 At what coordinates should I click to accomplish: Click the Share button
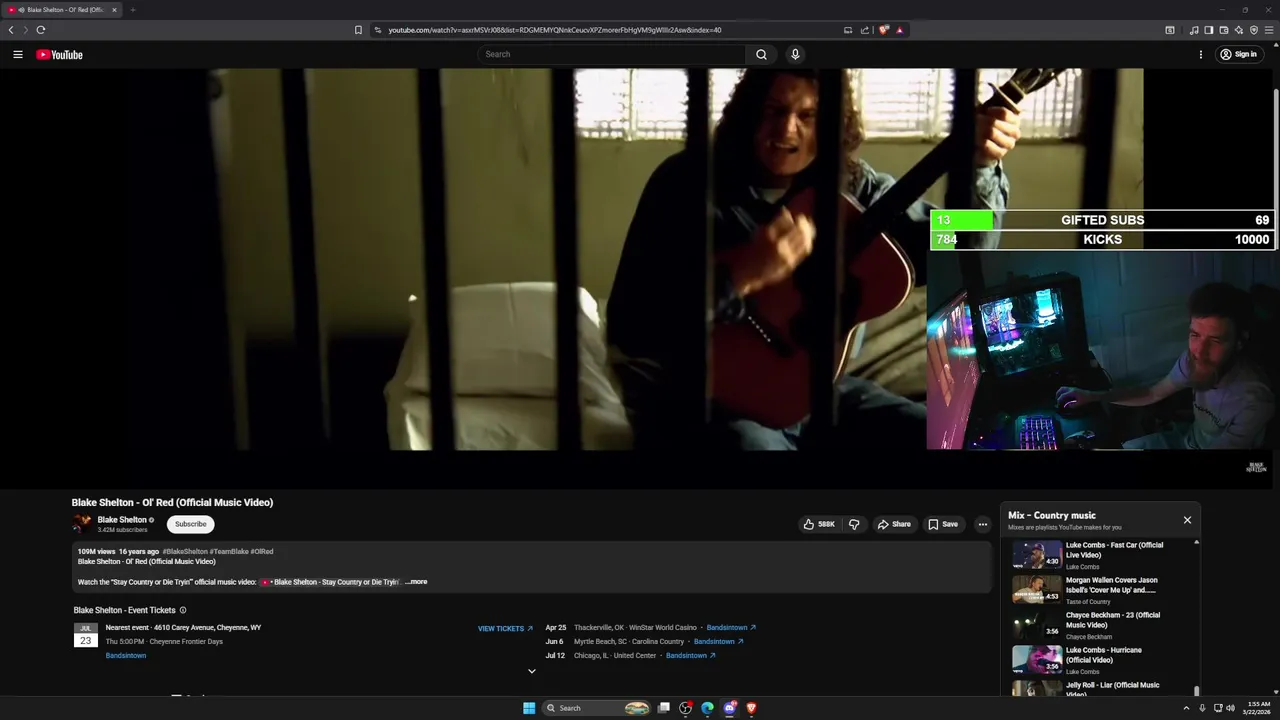click(x=894, y=524)
